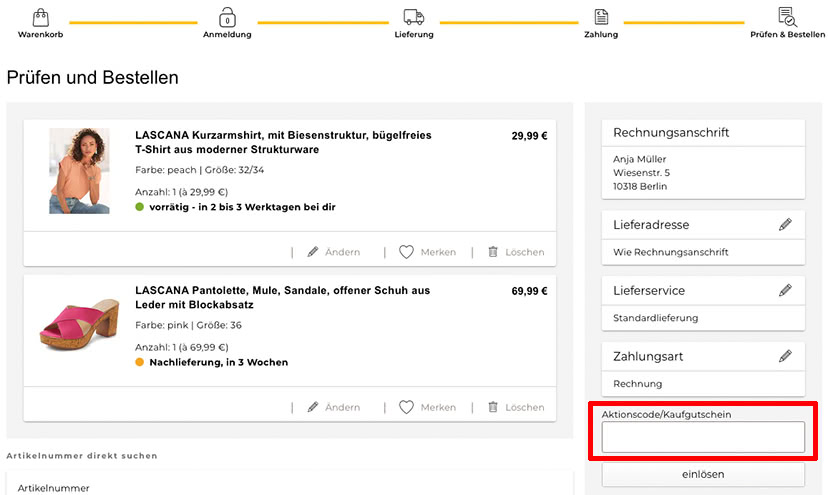The height and width of the screenshot is (495, 828).
Task: Click 'Standardlieferung' text
Action: (x=655, y=318)
